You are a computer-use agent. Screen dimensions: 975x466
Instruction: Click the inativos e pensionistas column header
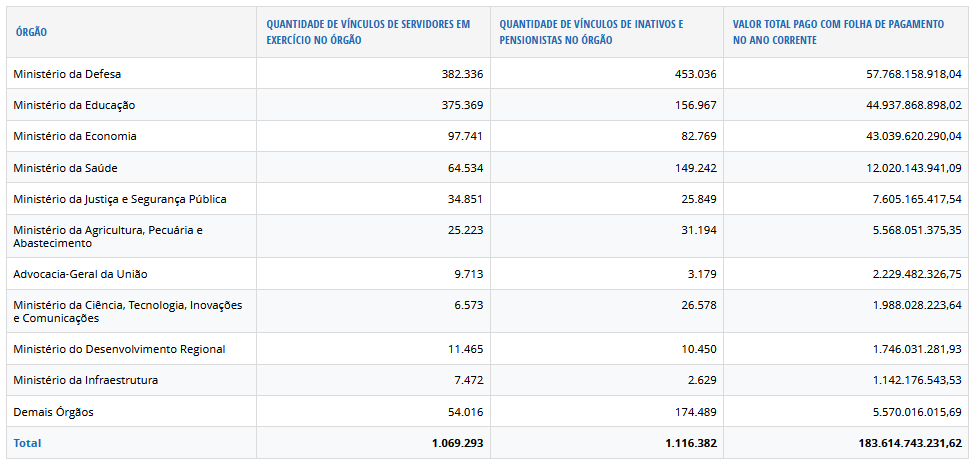tap(591, 32)
